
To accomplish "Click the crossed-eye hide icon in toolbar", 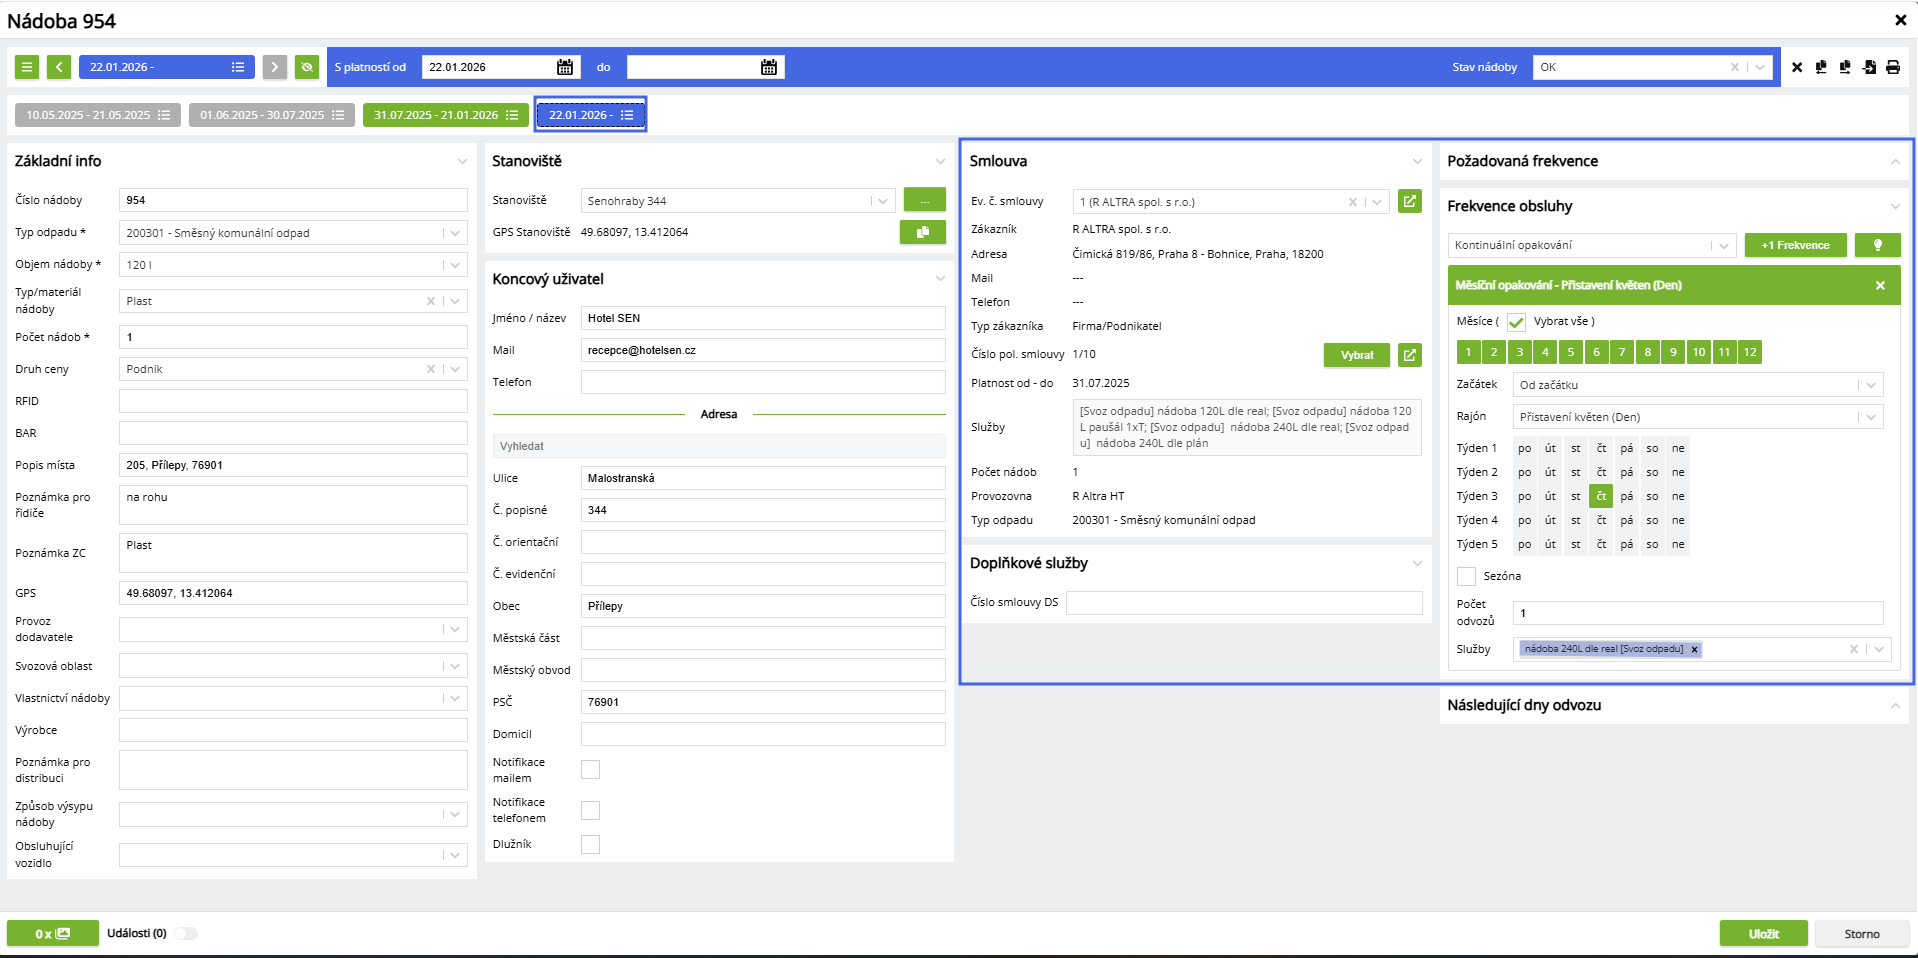I will click(307, 67).
